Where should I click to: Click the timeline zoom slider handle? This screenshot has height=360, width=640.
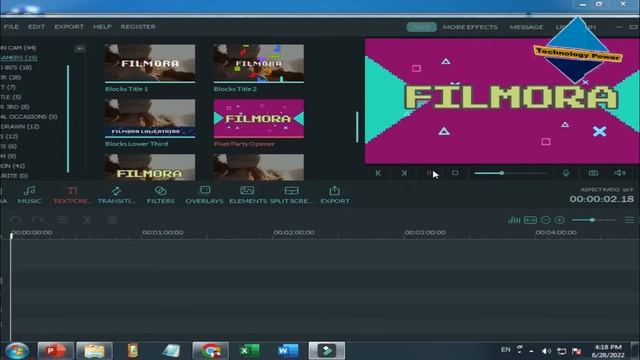tap(592, 220)
